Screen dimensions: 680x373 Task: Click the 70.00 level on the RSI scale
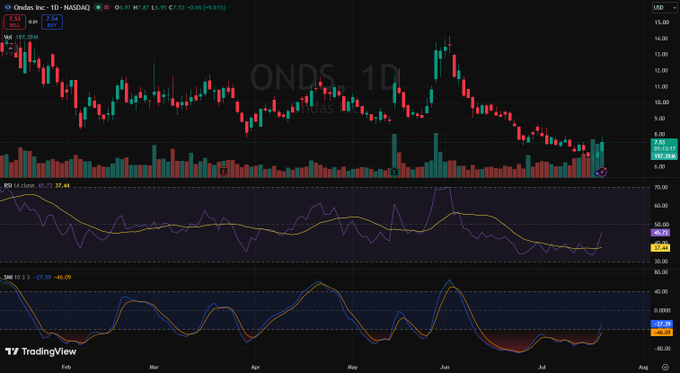coord(661,187)
